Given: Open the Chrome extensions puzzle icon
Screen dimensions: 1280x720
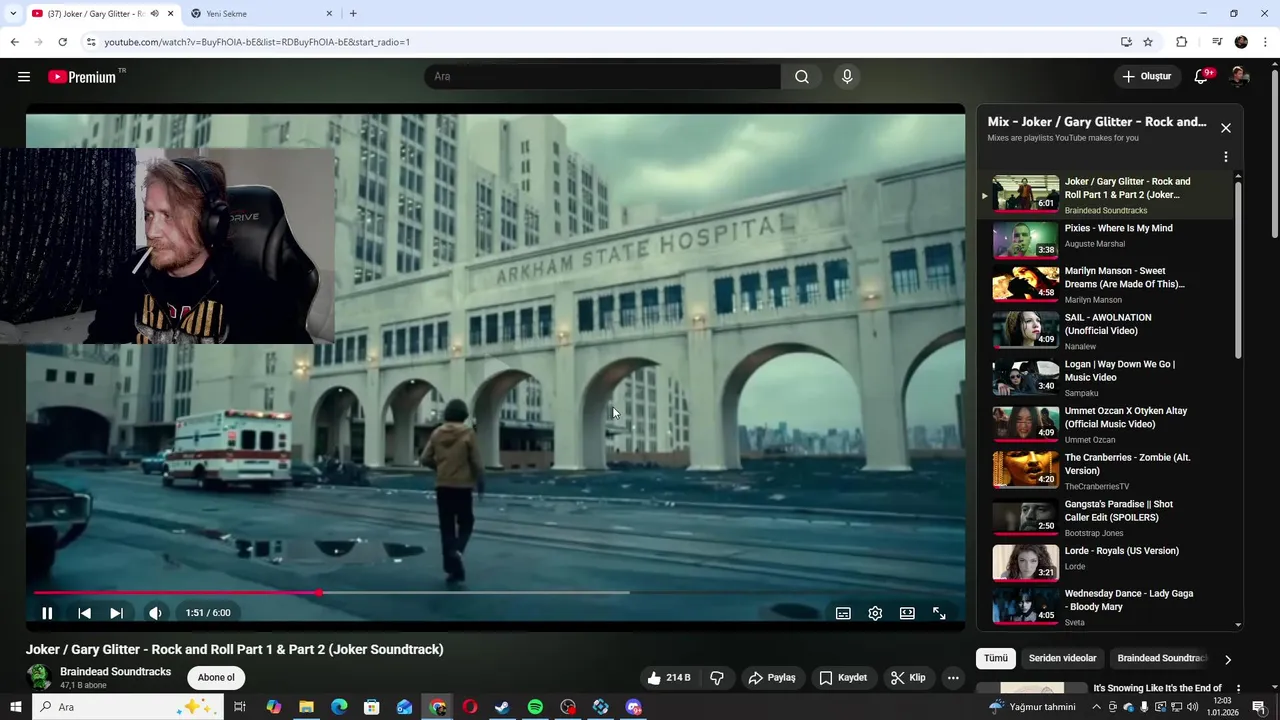Looking at the screenshot, I should 1181,42.
